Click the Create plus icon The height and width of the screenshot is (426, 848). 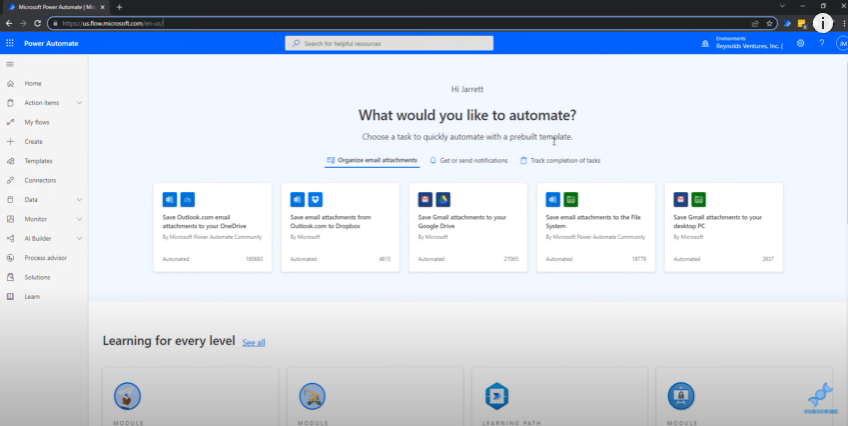(x=10, y=142)
